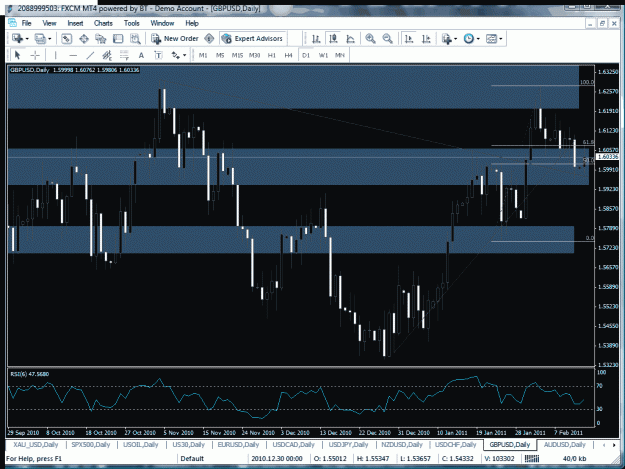Screen dimensions: 625x469
Task: Open the Charts menu
Action: pyautogui.click(x=103, y=23)
